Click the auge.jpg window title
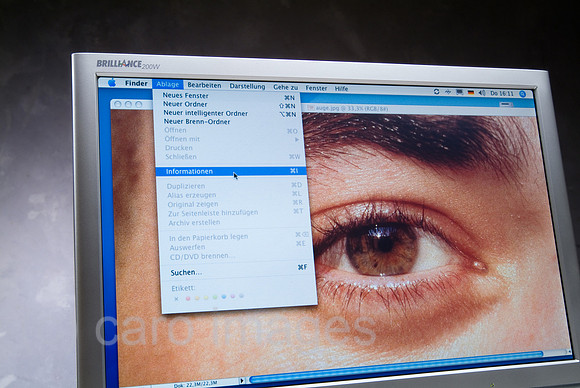Image resolution: width=580 pixels, height=388 pixels. (351, 108)
